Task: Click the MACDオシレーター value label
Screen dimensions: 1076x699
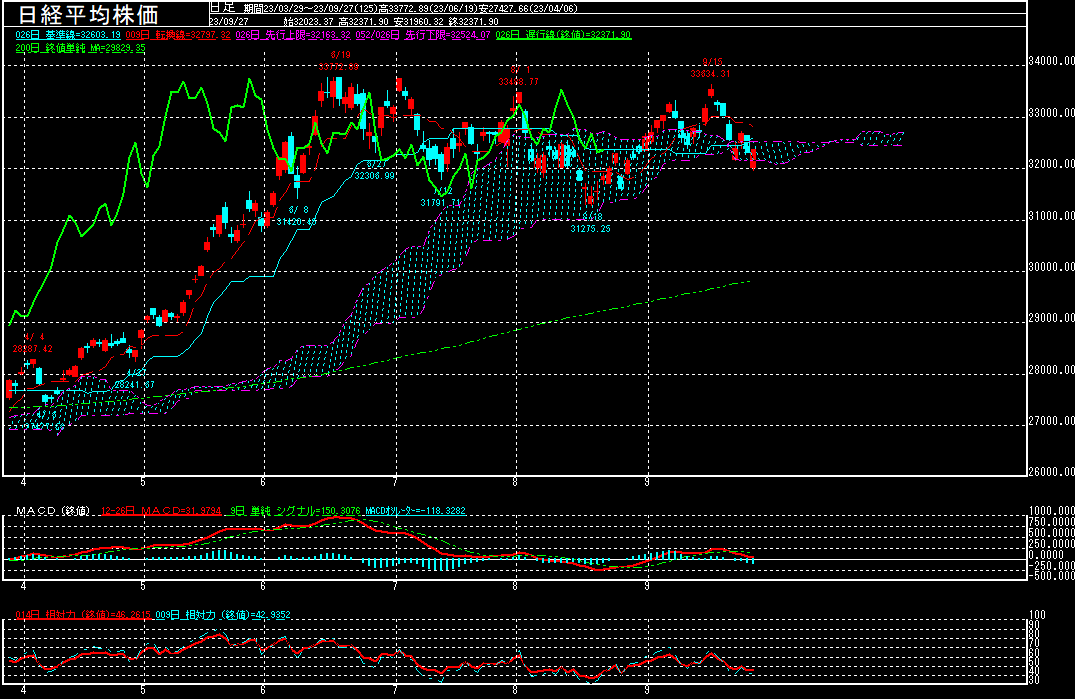Action: click(x=415, y=511)
